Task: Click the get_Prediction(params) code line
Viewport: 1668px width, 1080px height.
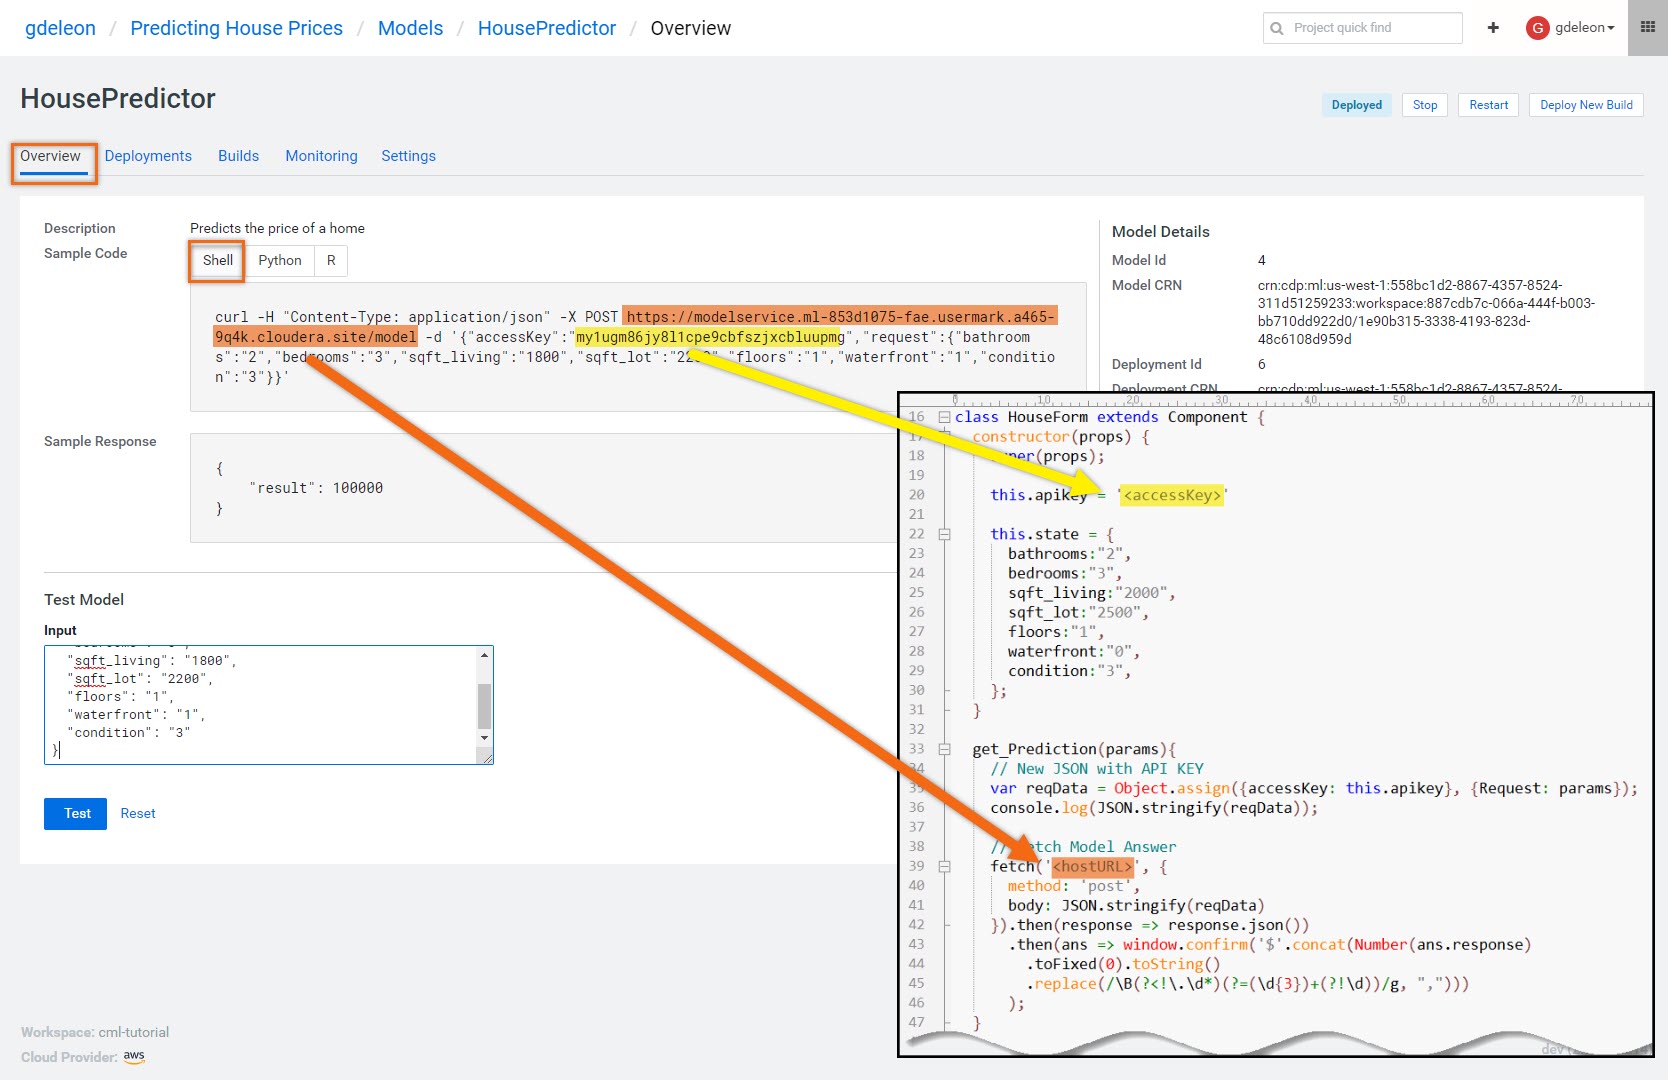Action: click(x=1073, y=749)
